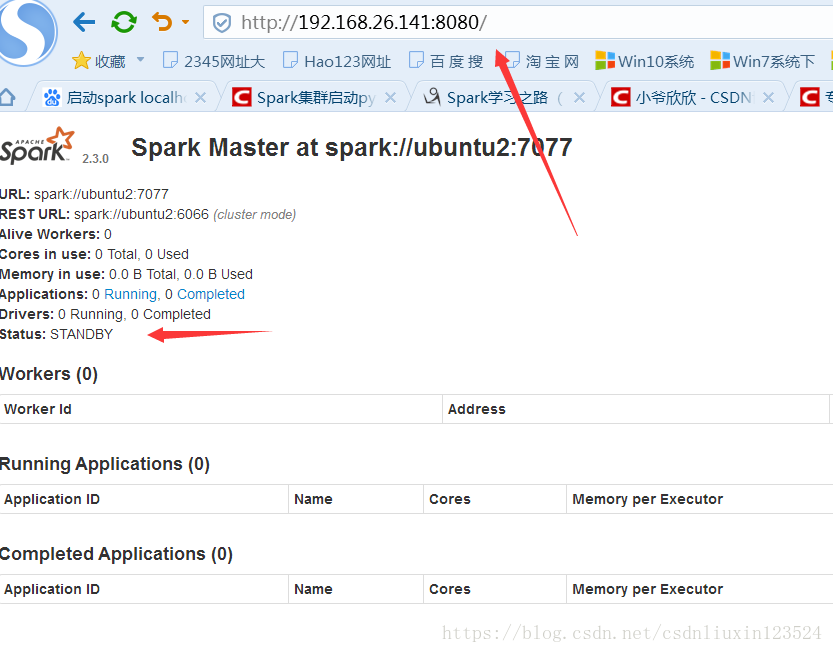Click the Status STANDBY text
Screen dimensions: 833x653
(56, 334)
